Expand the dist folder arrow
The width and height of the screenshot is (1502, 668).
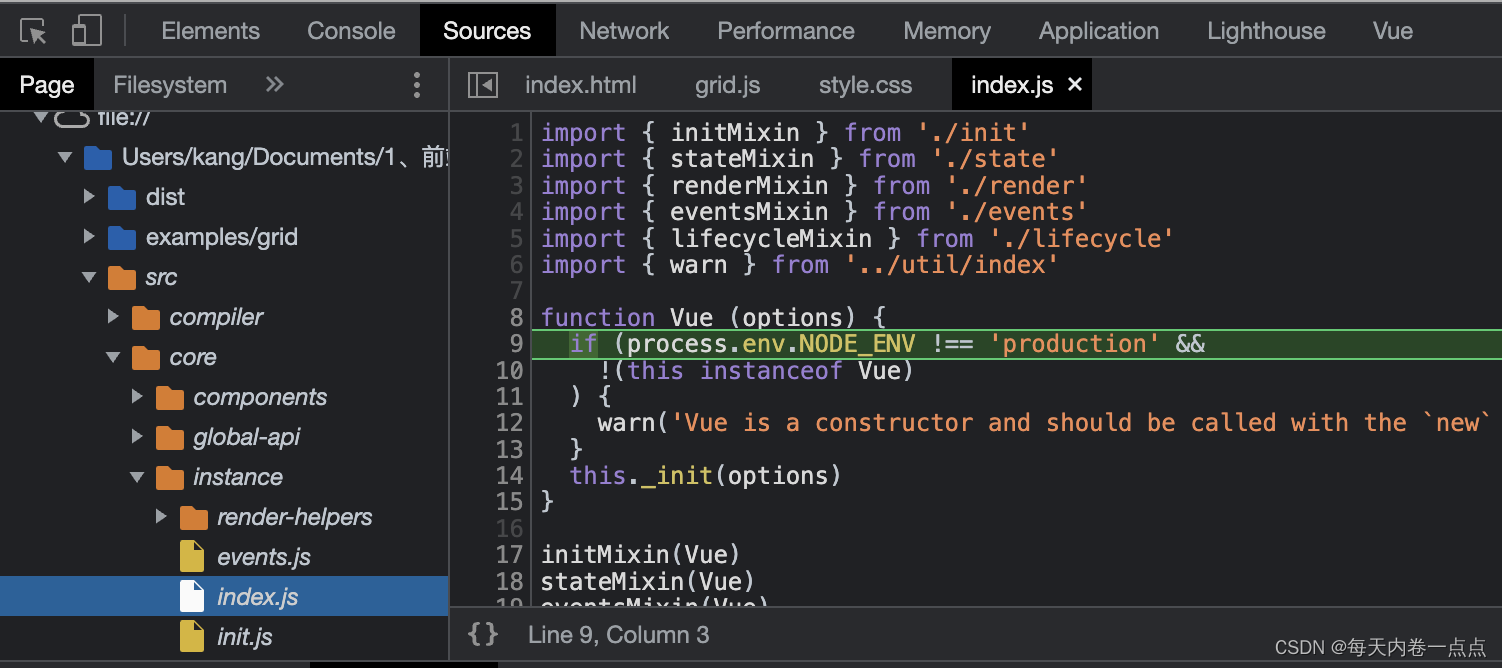pyautogui.click(x=89, y=197)
